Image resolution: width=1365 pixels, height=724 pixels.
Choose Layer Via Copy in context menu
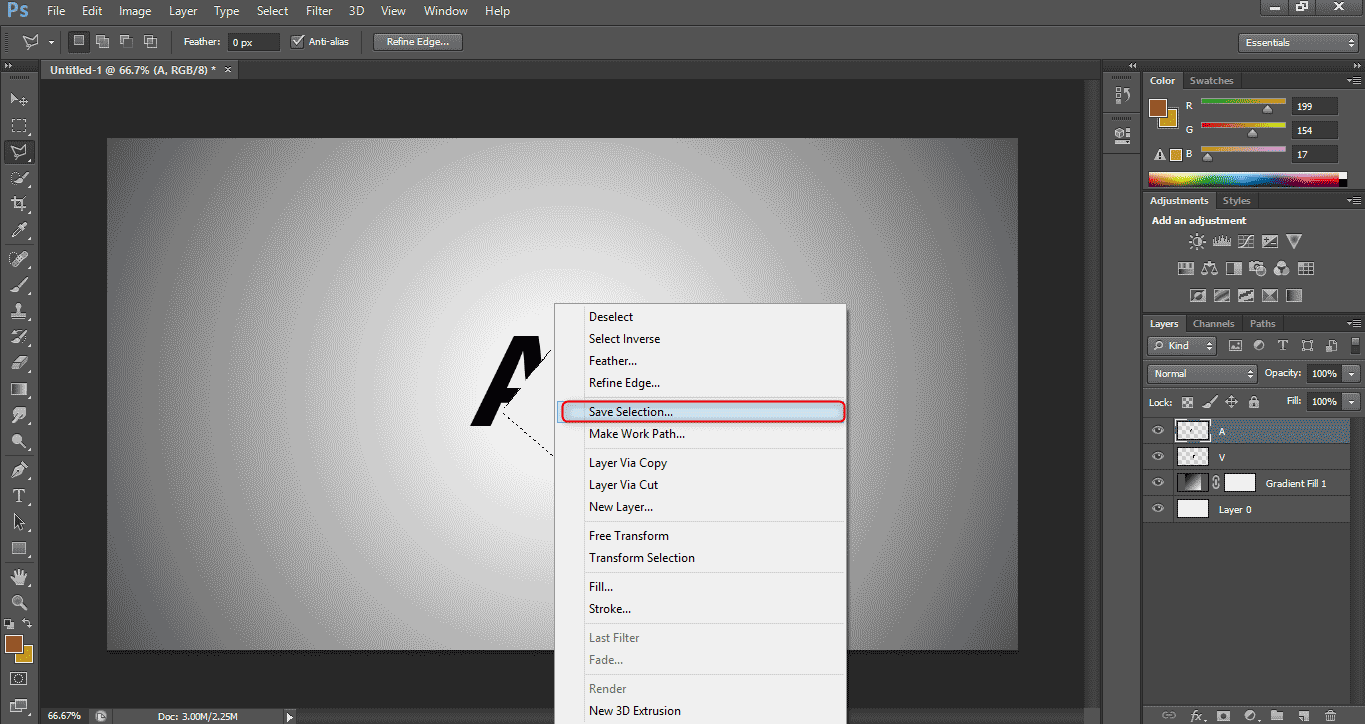(702, 463)
